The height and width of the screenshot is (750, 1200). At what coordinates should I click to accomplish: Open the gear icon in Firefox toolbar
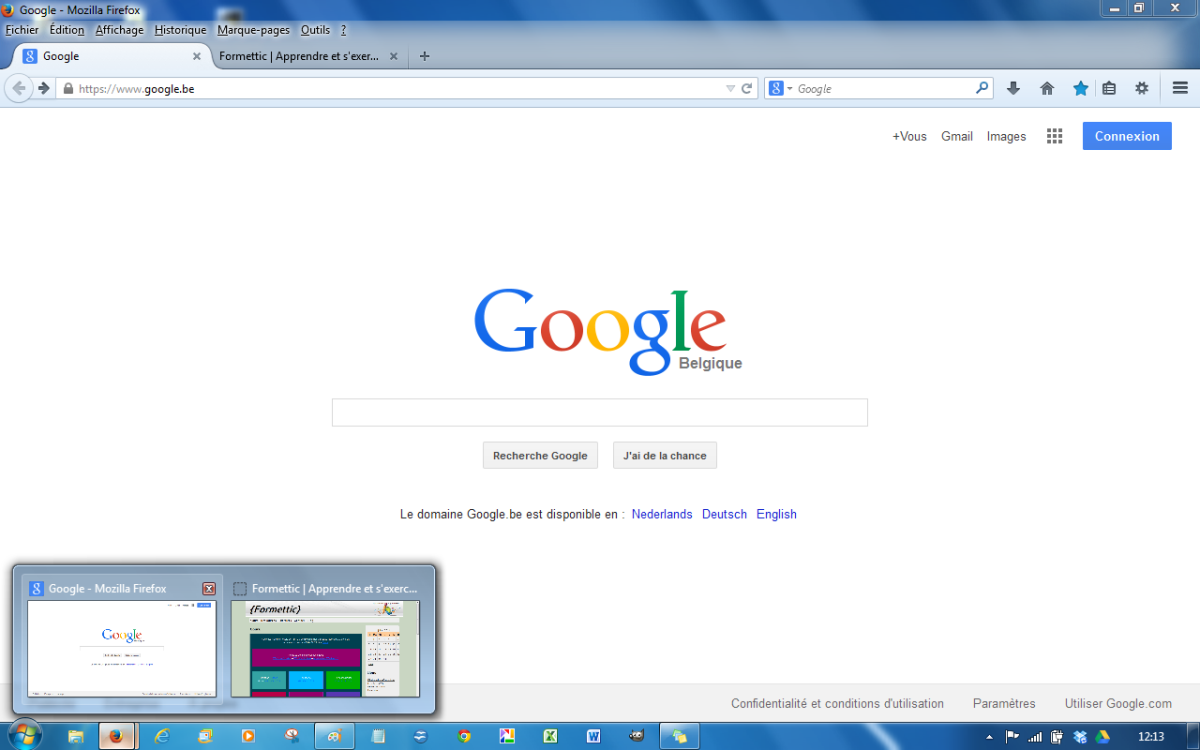coord(1142,88)
